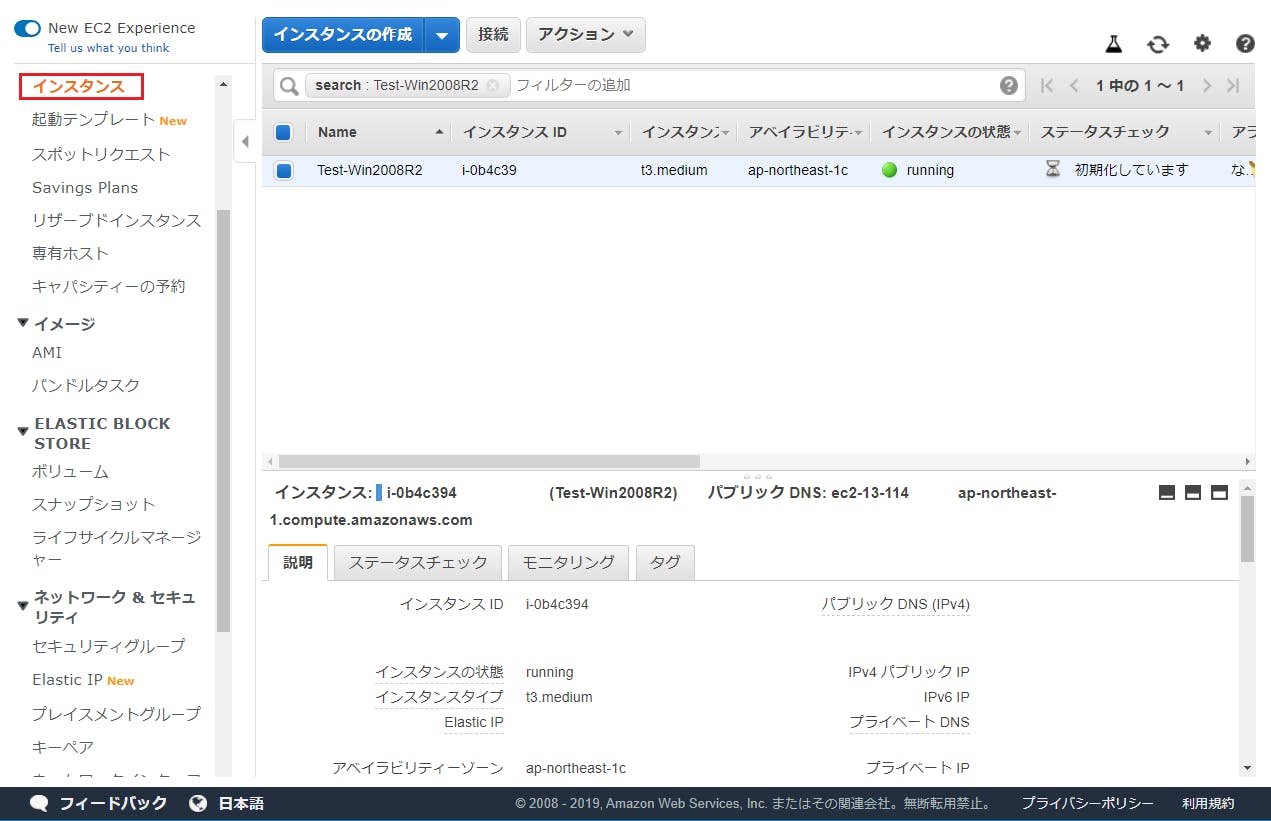Open the アクション actions dropdown
The image size is (1271, 821).
click(x=586, y=34)
